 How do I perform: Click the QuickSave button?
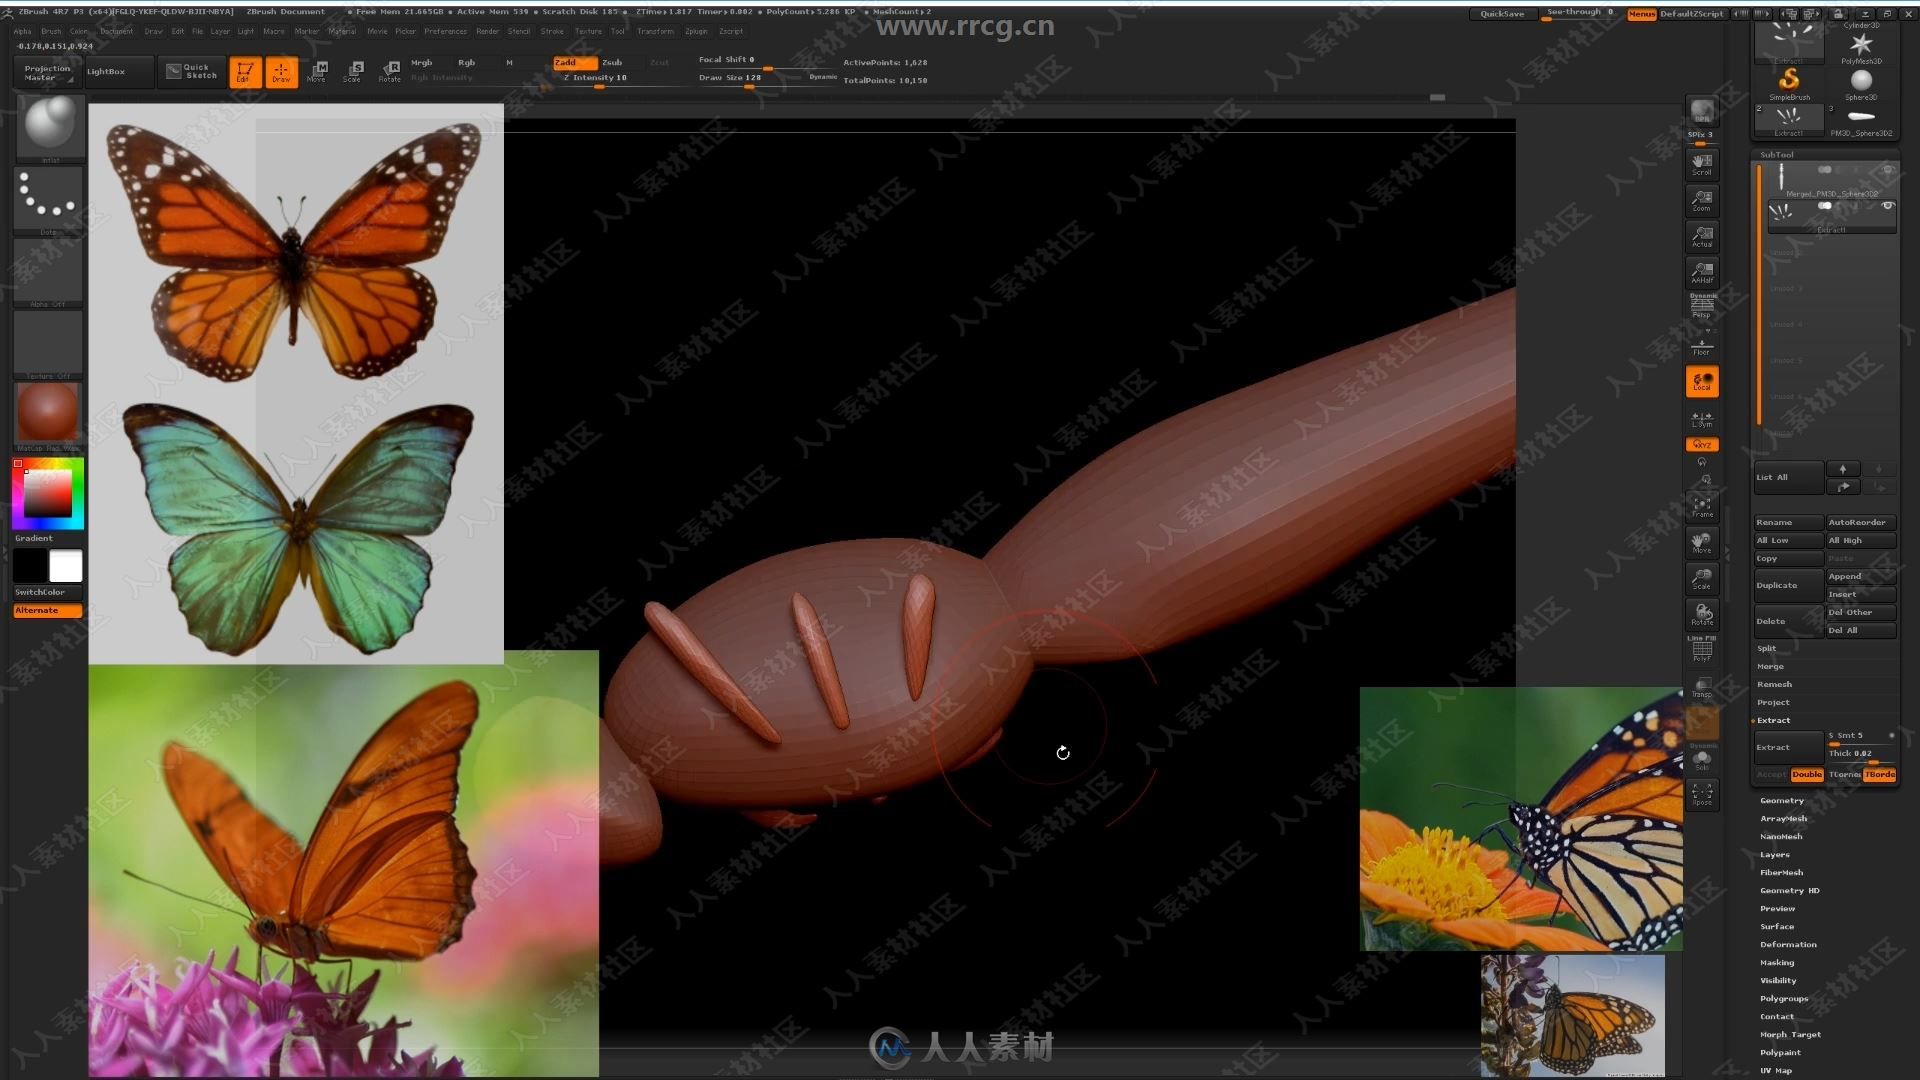point(1502,14)
